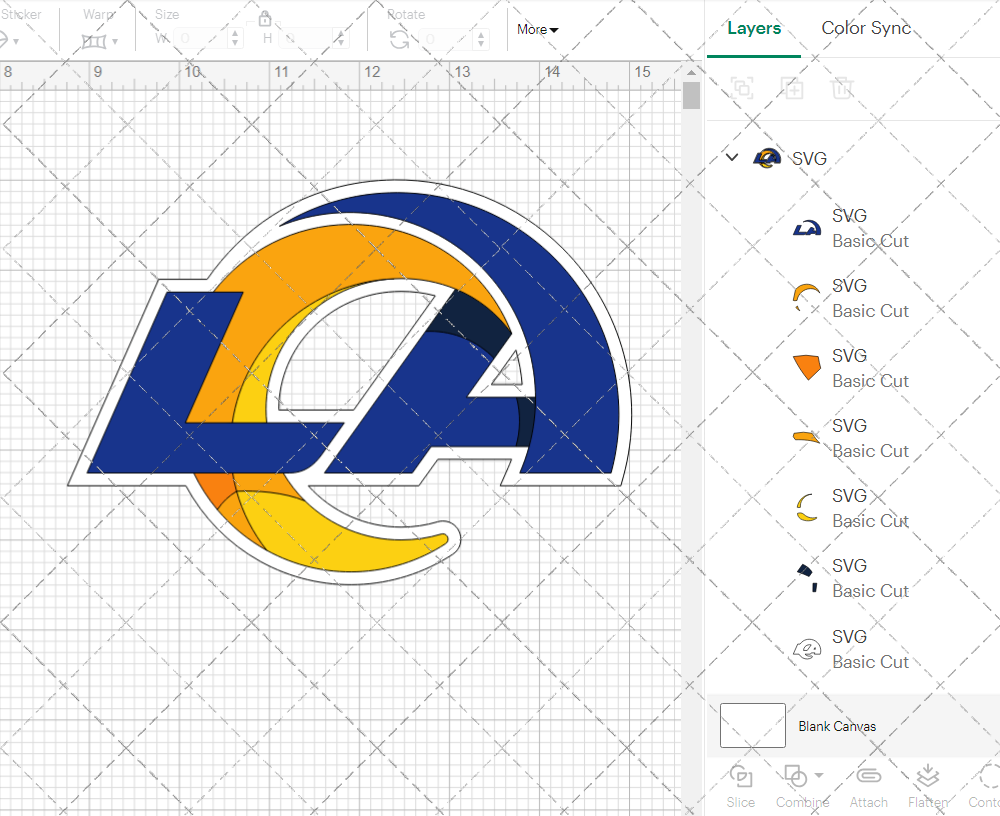Select the Layers tab
This screenshot has width=1000, height=816.
coord(754,28)
